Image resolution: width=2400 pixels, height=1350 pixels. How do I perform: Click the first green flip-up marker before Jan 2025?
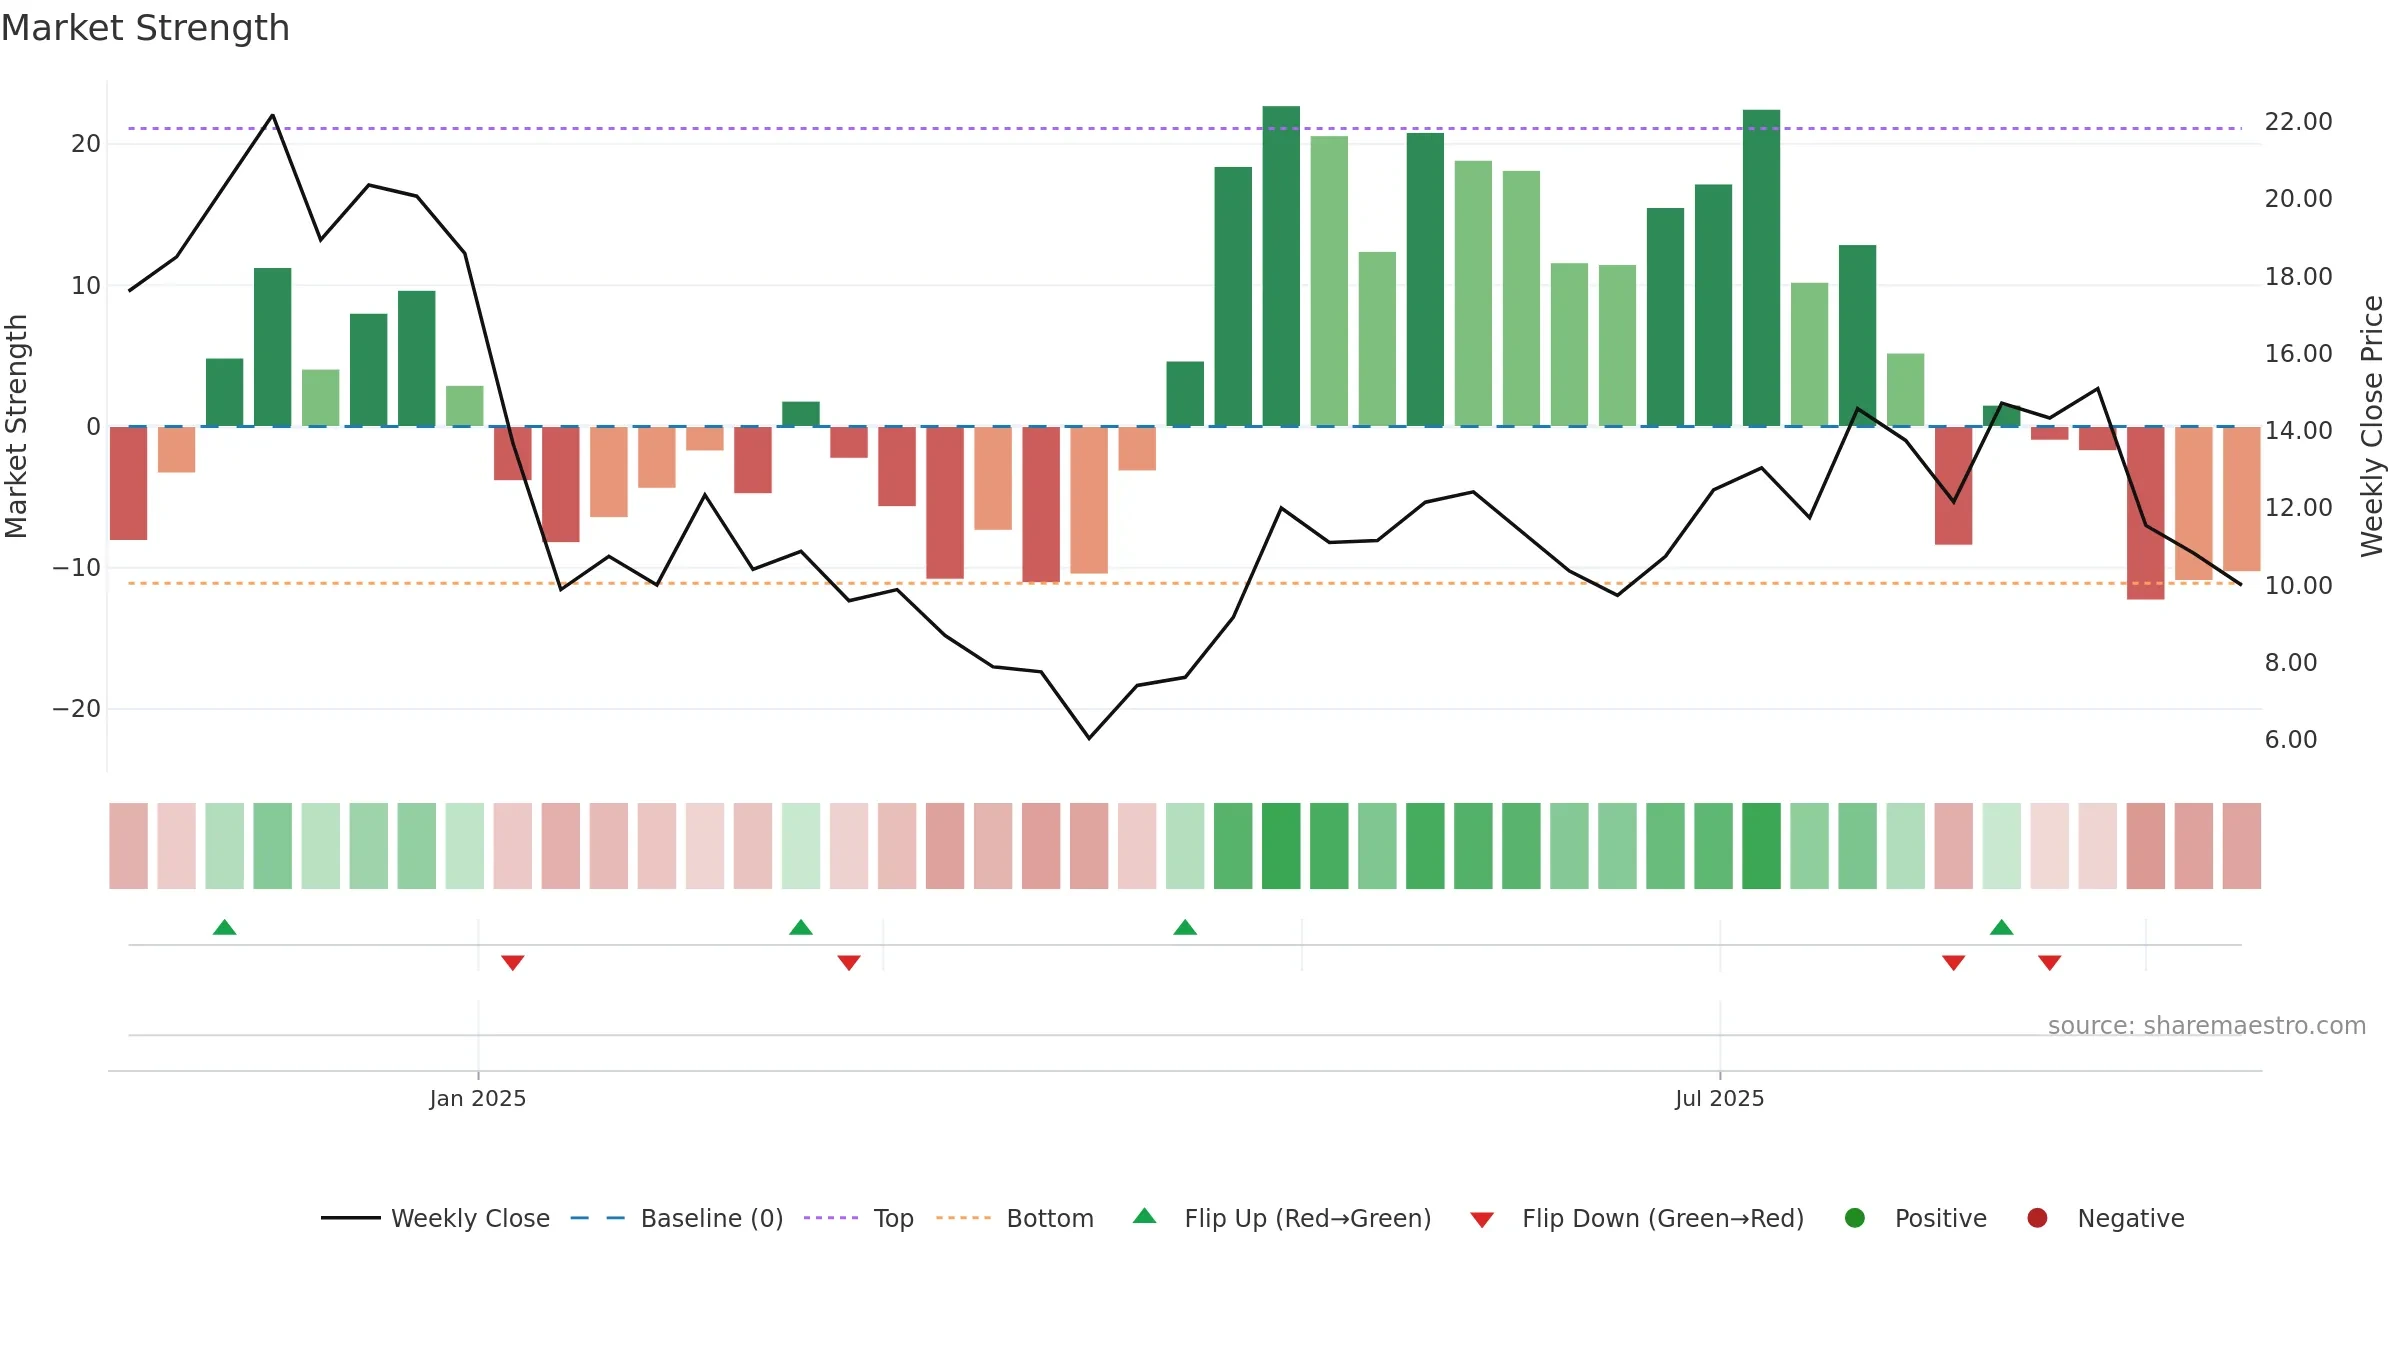(225, 927)
